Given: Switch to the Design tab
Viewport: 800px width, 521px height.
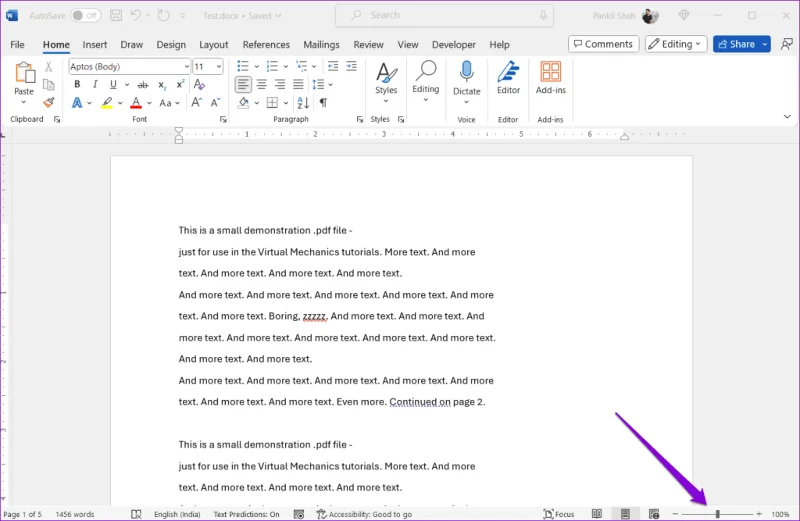Looking at the screenshot, I should [x=171, y=45].
